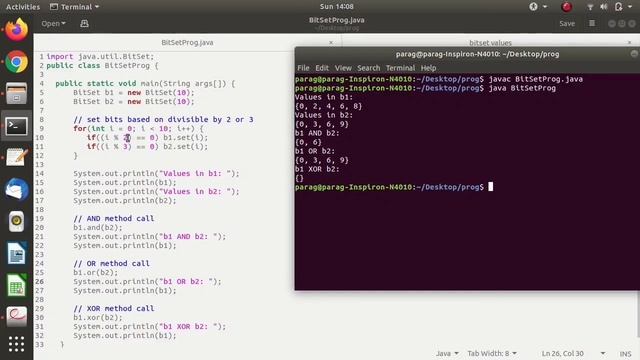Expand the Open button dropdown arrow
Viewport: 640px width, 360px height.
tap(64, 24)
